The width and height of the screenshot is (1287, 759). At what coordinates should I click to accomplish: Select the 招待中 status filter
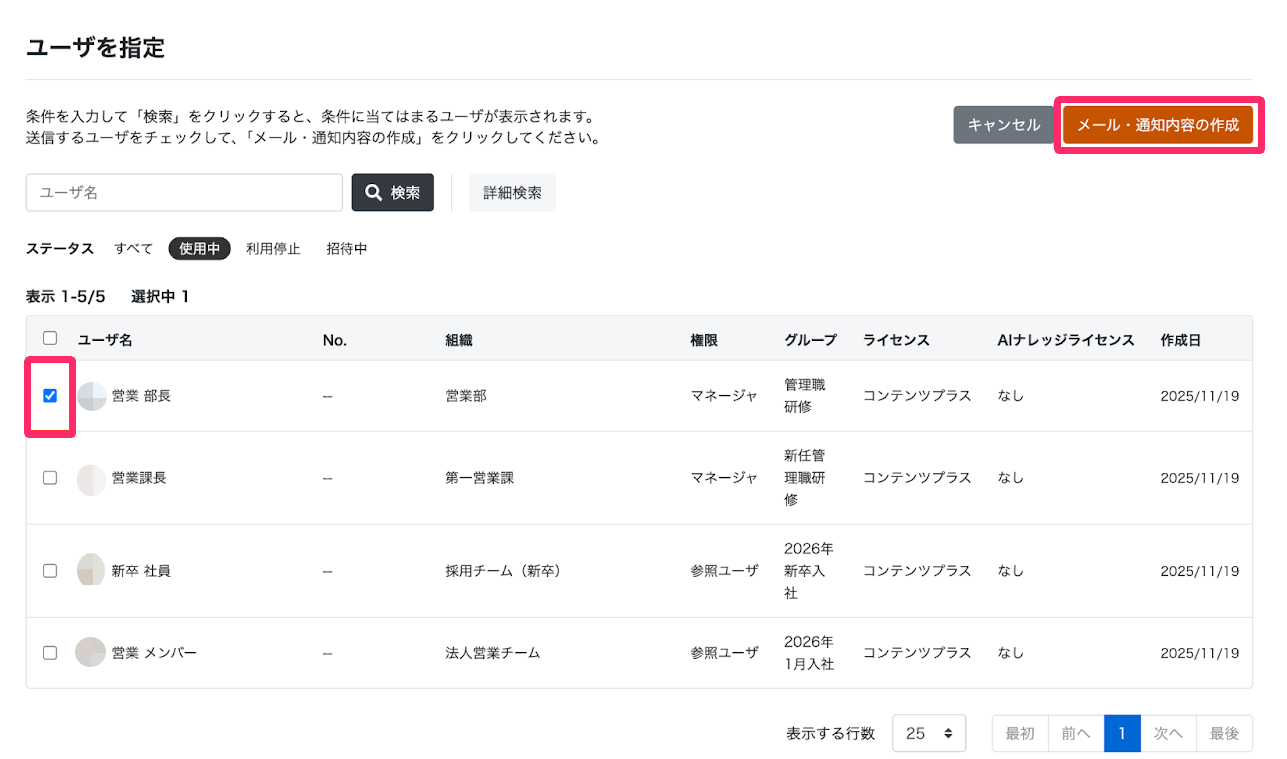coord(347,249)
